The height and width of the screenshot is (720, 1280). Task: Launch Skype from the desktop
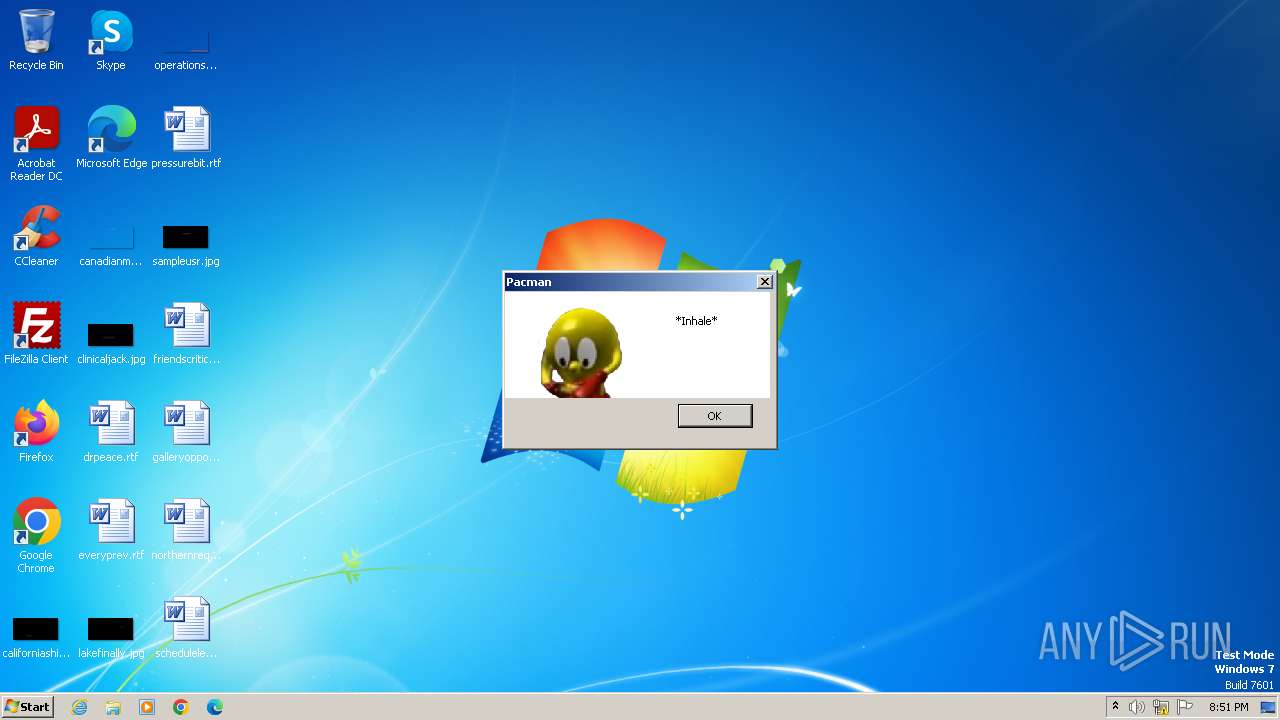[x=111, y=40]
